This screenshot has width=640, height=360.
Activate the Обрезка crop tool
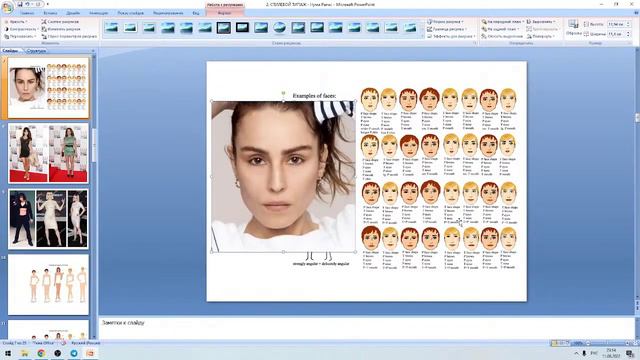tap(573, 28)
